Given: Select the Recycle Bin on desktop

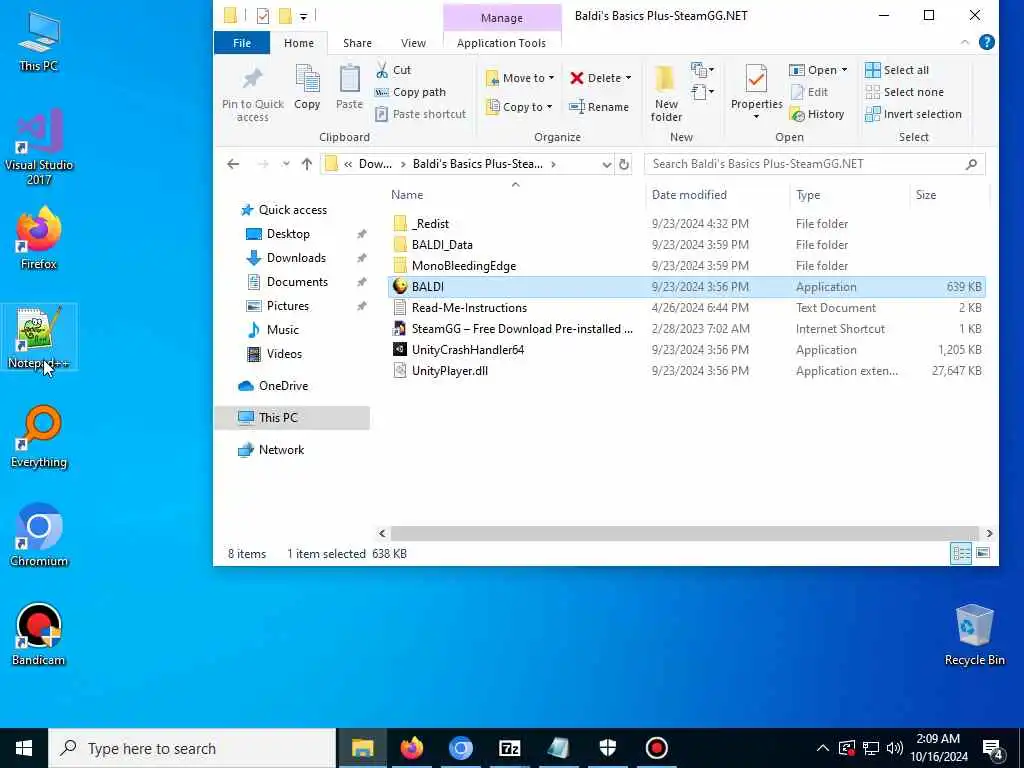Looking at the screenshot, I should [x=974, y=634].
